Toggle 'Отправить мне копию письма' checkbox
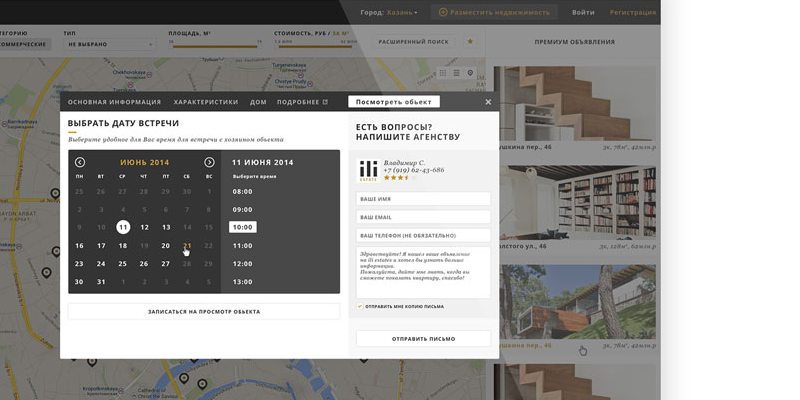Image resolution: width=800 pixels, height=400 pixels. [x=360, y=306]
